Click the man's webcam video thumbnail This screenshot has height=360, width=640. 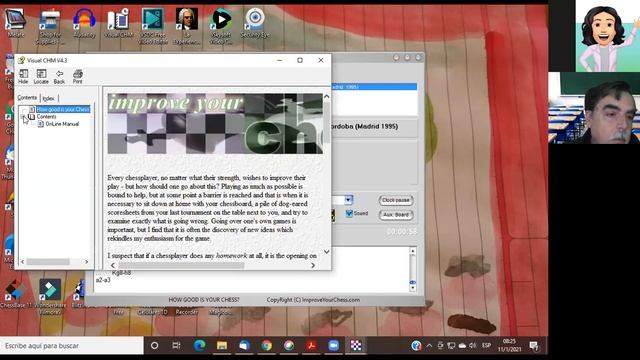[594, 108]
